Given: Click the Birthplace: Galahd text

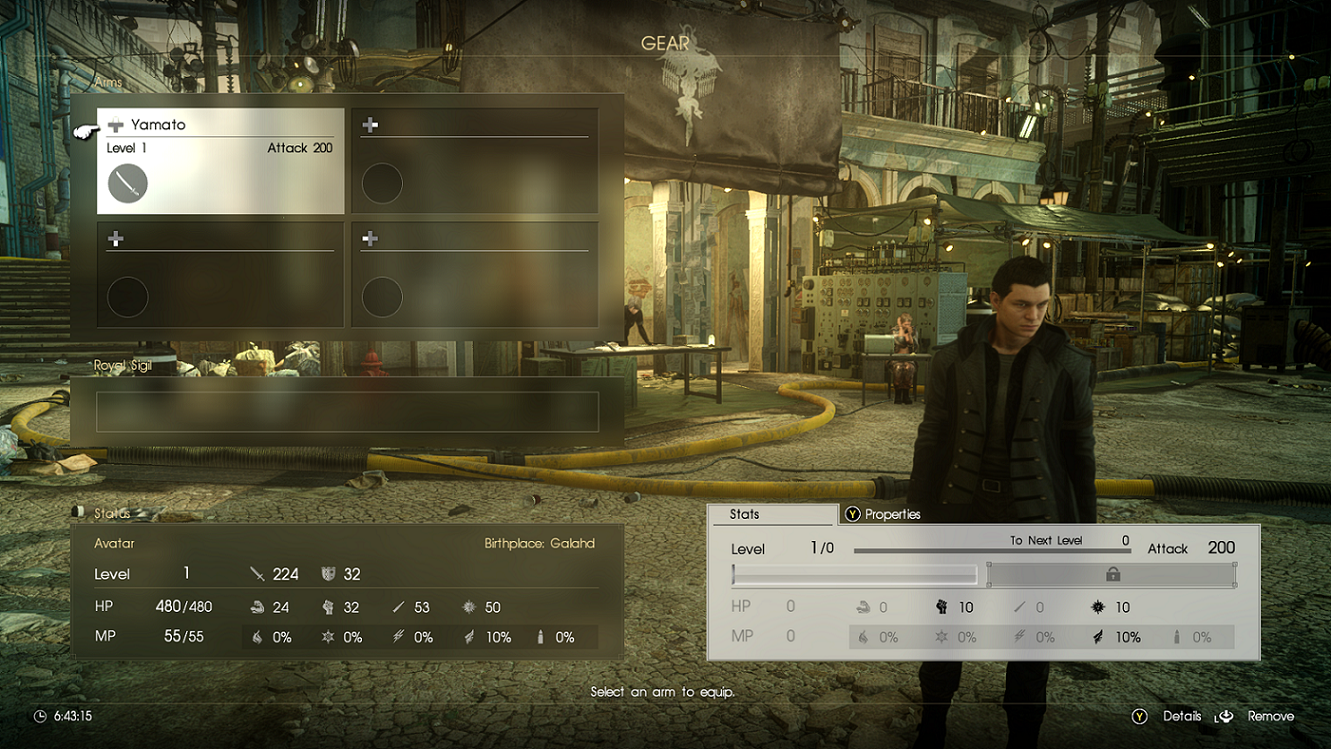Looking at the screenshot, I should pos(540,543).
